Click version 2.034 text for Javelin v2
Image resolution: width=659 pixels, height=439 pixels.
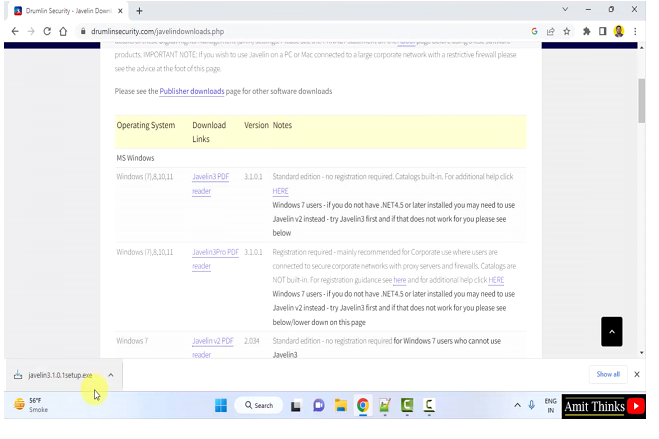click(x=252, y=341)
